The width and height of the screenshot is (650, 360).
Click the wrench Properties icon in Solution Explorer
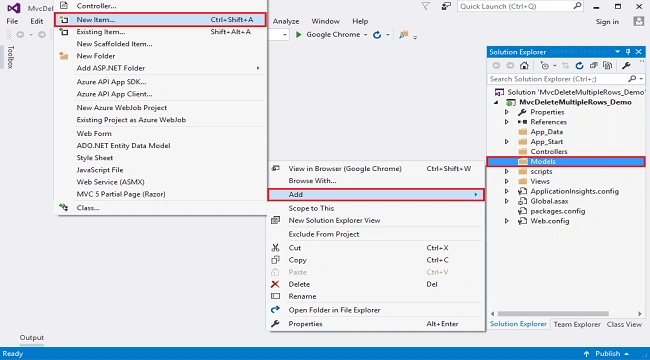click(626, 66)
